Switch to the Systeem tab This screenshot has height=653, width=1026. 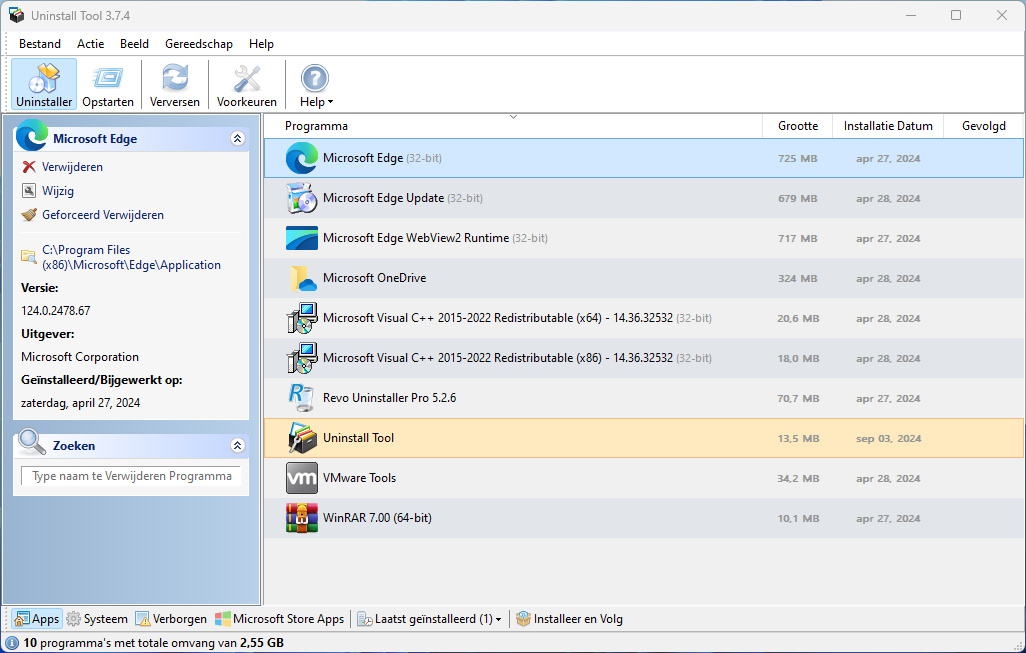(x=97, y=618)
